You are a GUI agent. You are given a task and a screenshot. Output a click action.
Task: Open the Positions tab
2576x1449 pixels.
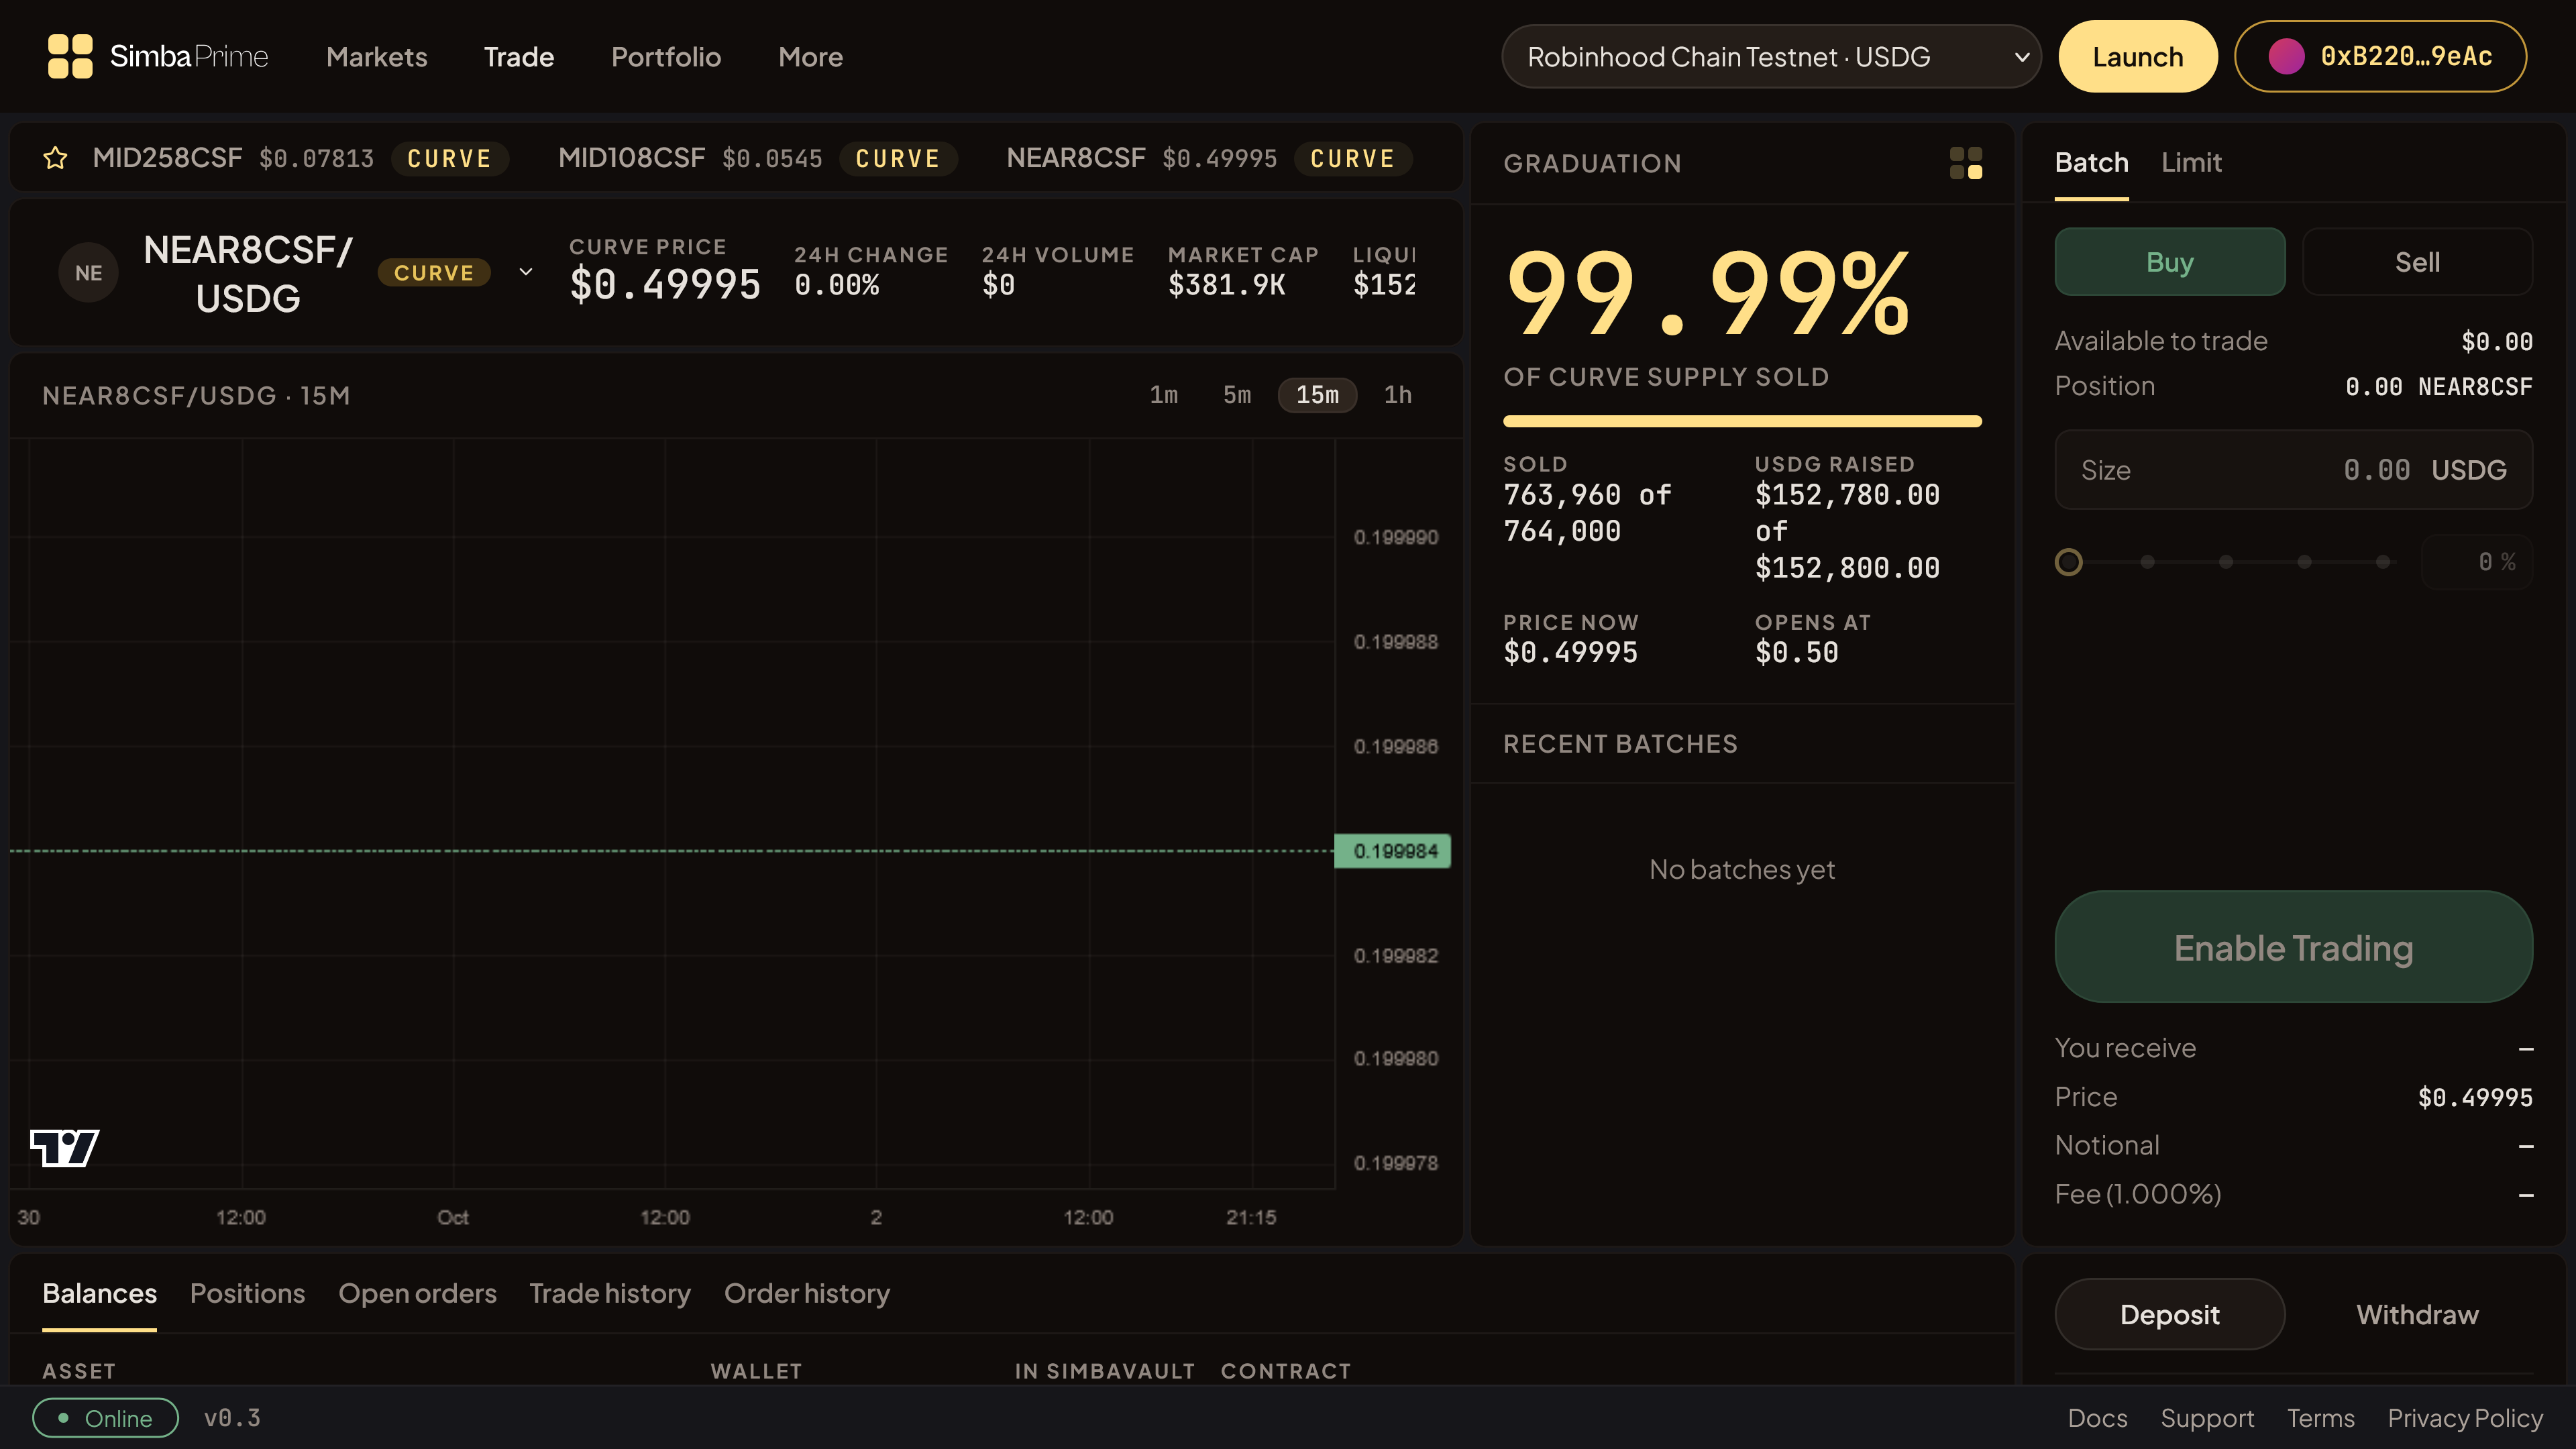[x=247, y=1293]
